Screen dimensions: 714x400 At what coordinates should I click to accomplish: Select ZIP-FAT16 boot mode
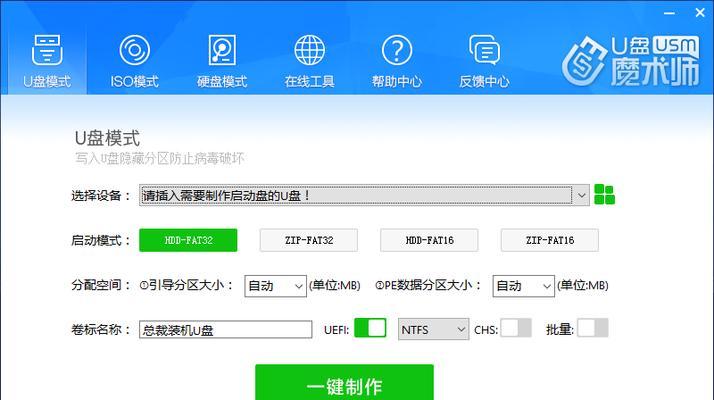coord(550,240)
